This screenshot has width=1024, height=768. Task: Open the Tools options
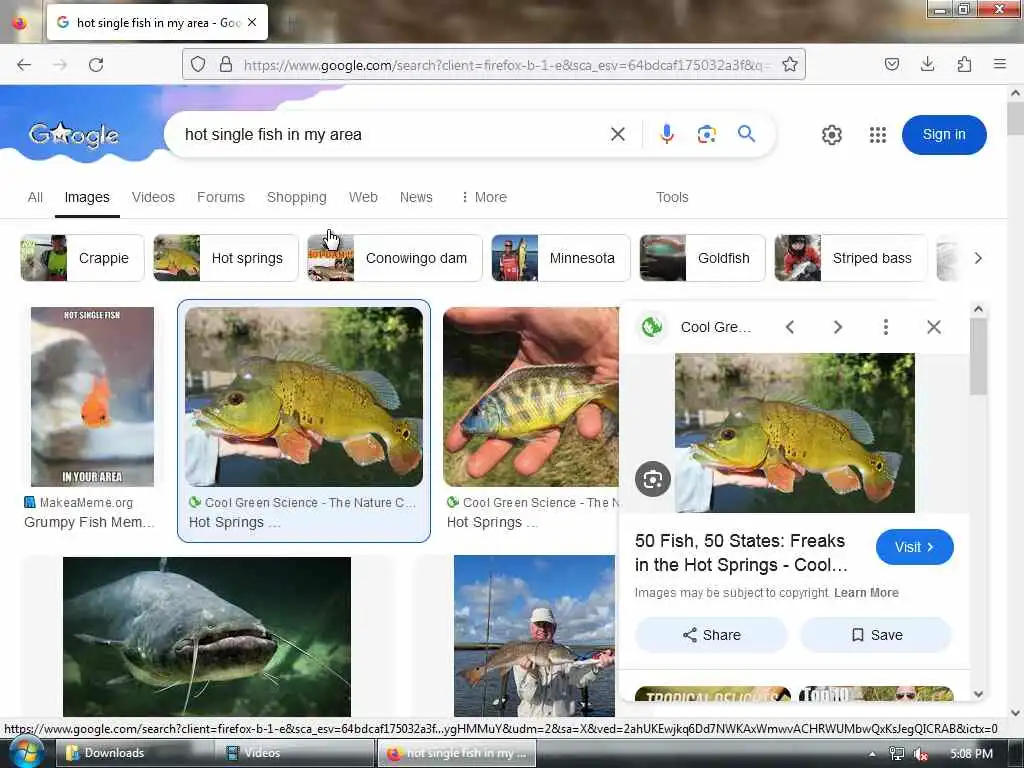672,197
